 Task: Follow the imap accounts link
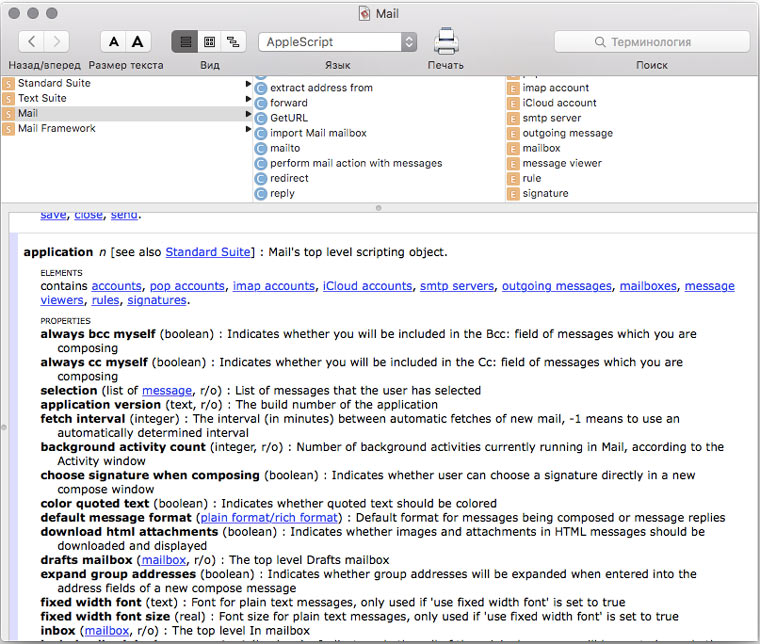tap(274, 286)
